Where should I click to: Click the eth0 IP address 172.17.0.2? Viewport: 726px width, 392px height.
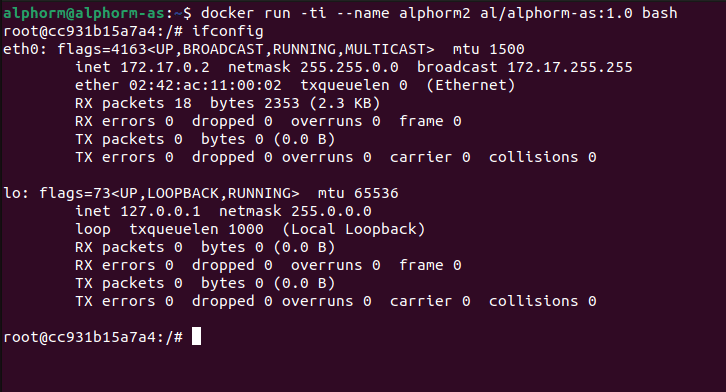click(165, 67)
